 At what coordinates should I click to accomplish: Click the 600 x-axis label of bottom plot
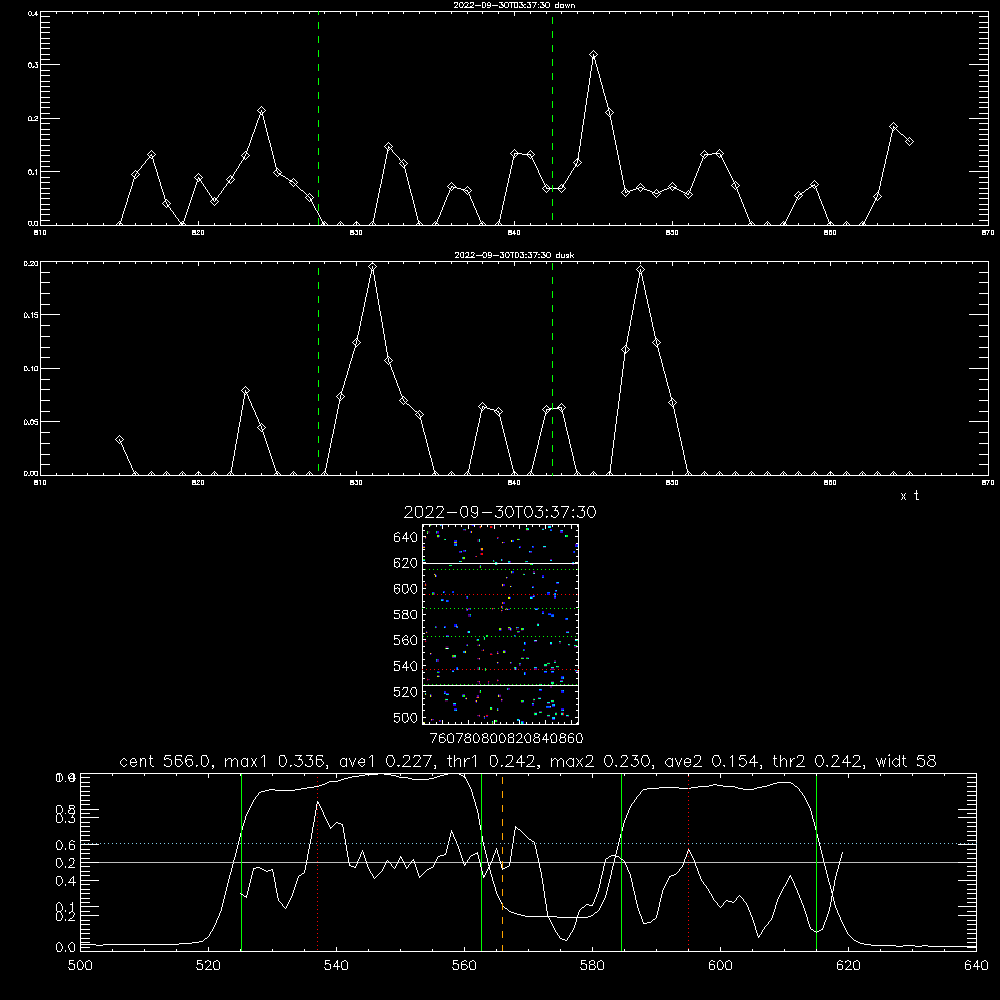point(720,966)
